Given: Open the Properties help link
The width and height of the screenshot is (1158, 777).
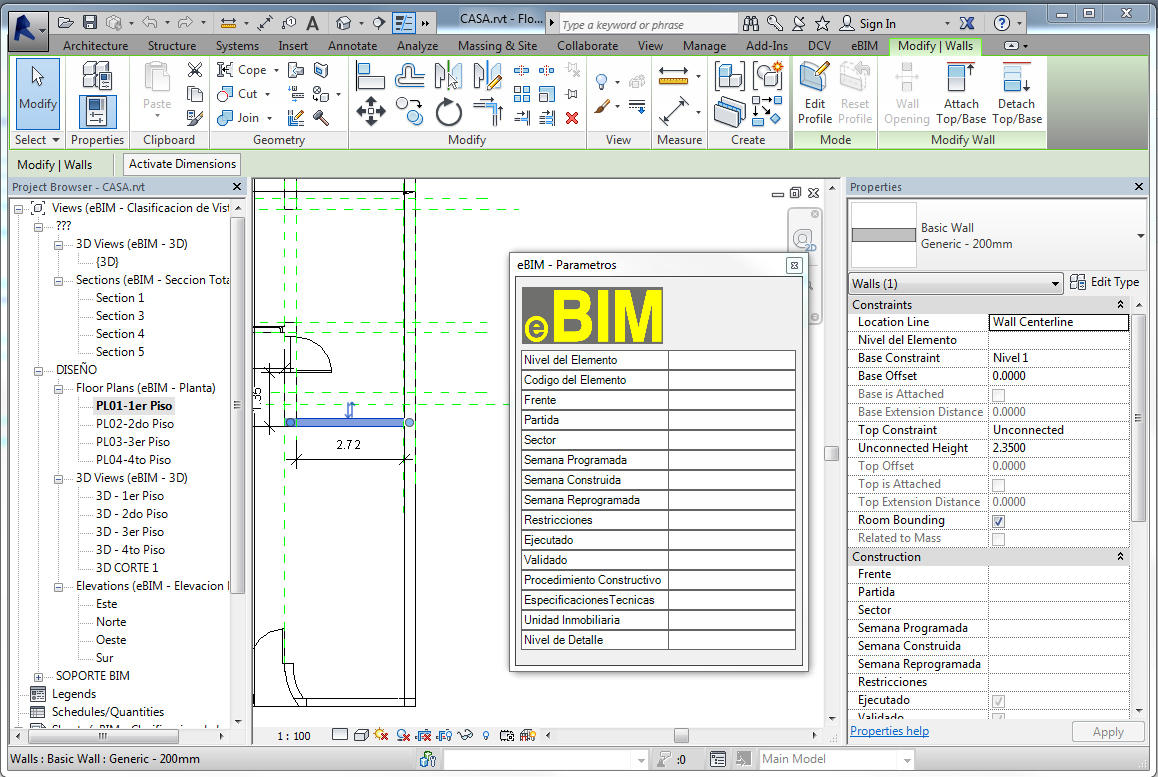Looking at the screenshot, I should pos(889,731).
